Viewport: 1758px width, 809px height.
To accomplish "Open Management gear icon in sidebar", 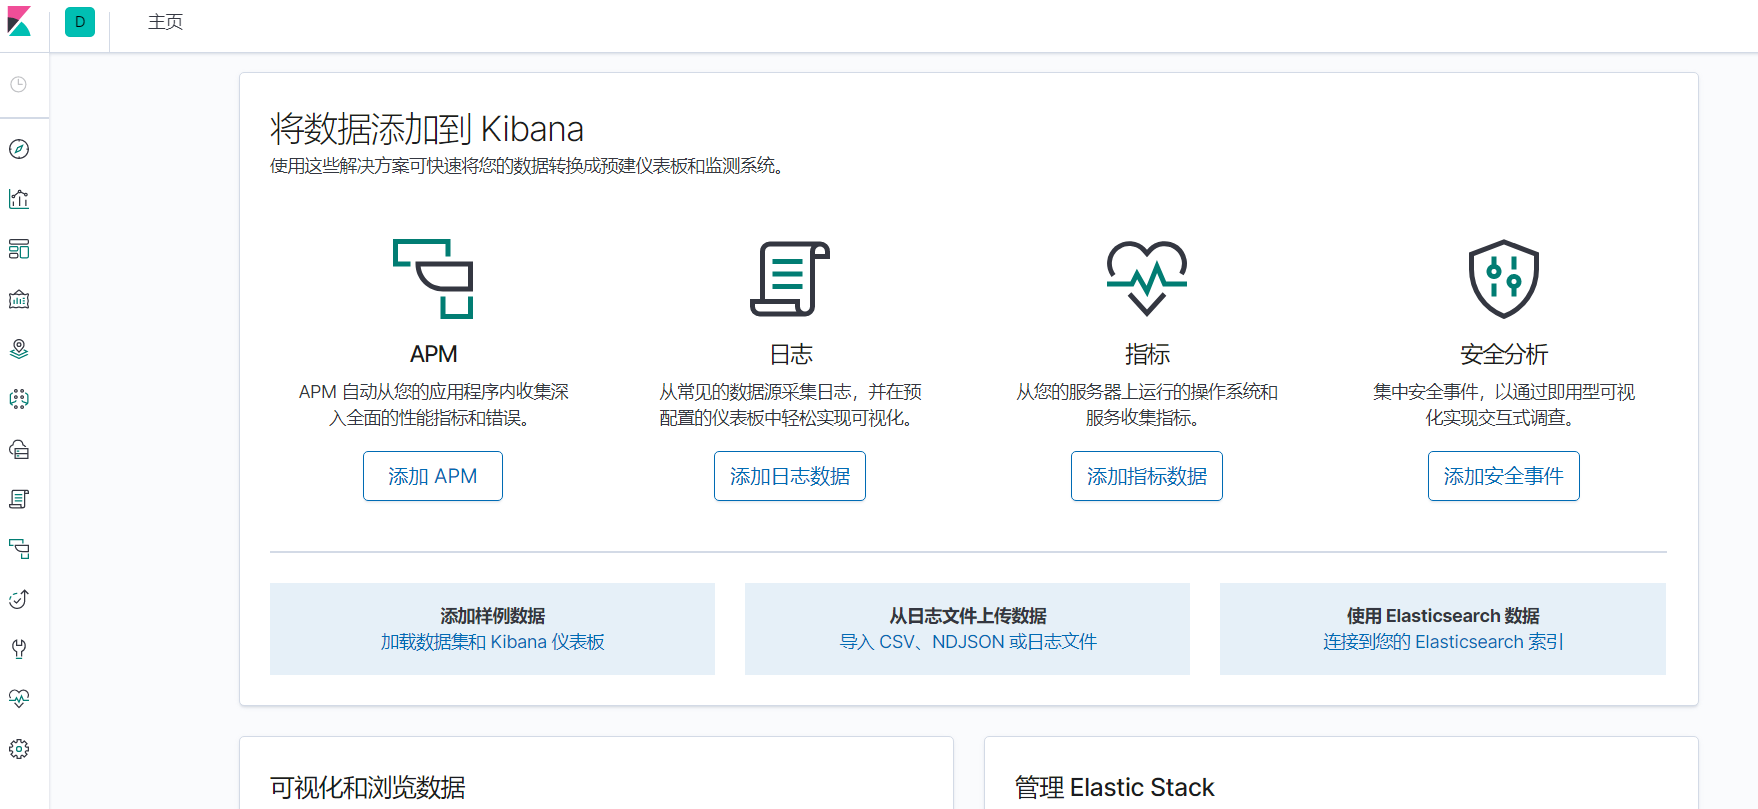I will point(19,749).
